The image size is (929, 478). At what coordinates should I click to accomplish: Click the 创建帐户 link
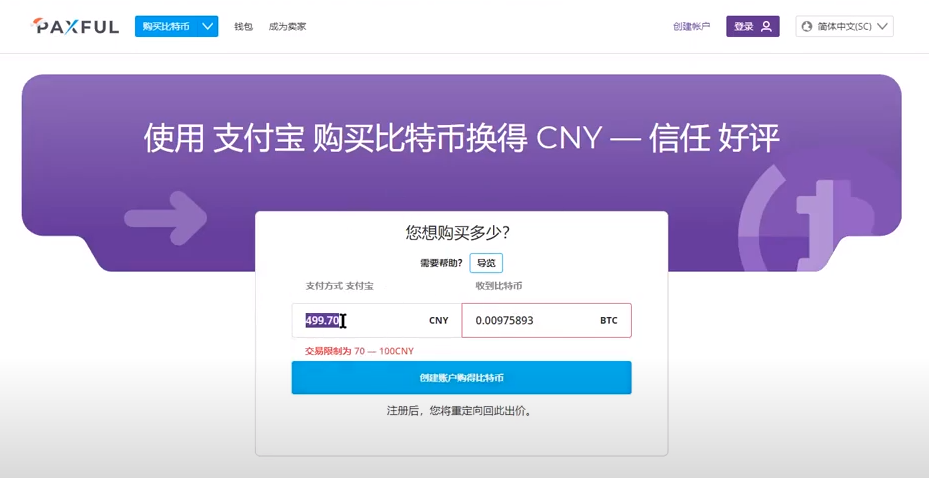[x=691, y=27]
